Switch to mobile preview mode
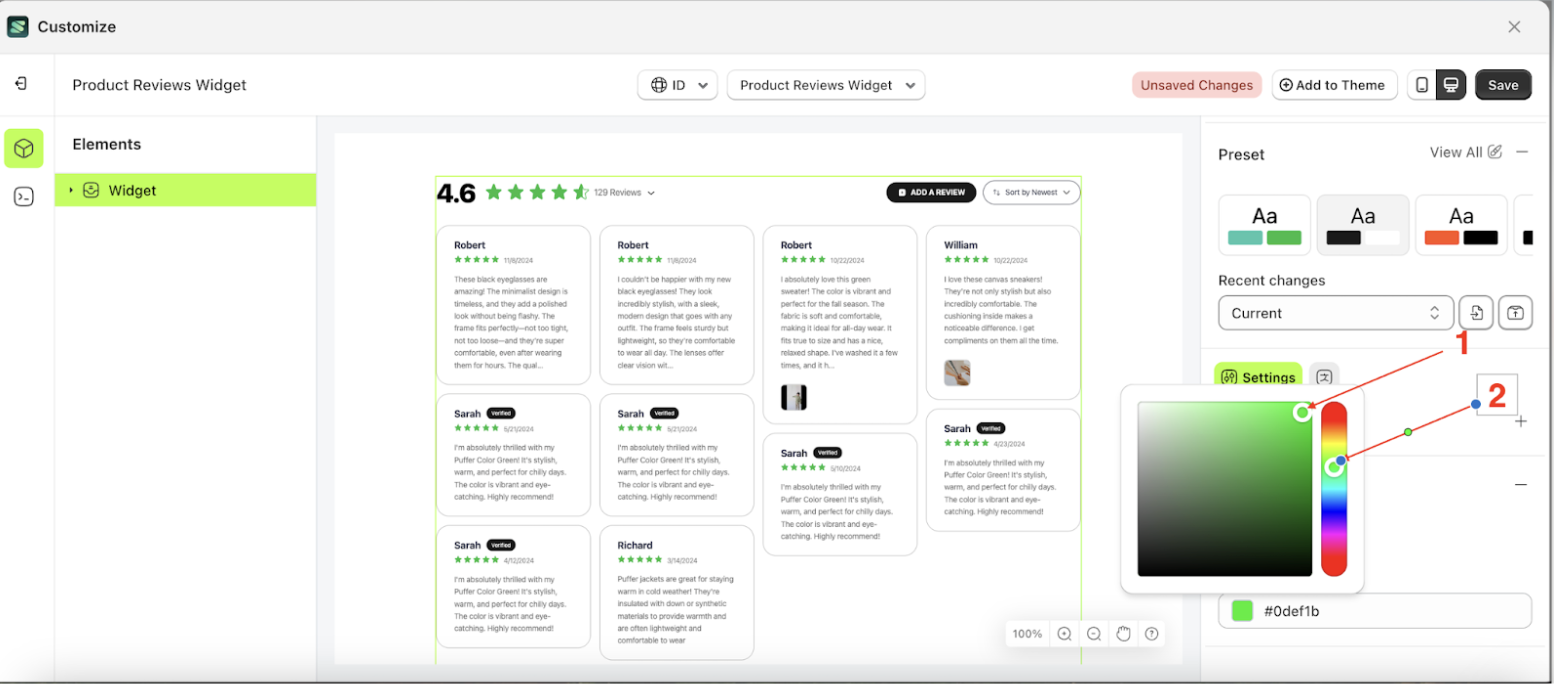1560x692 pixels. coord(1423,85)
